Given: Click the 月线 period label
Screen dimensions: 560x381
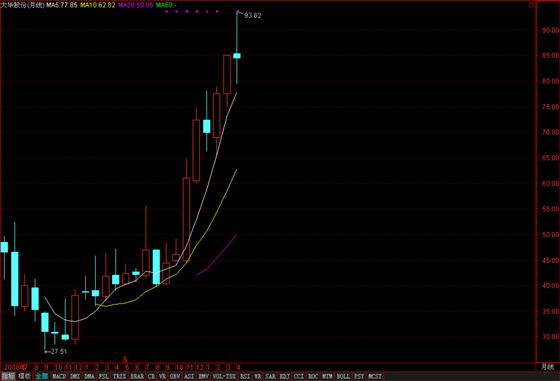Looking at the screenshot, I should tap(548, 367).
